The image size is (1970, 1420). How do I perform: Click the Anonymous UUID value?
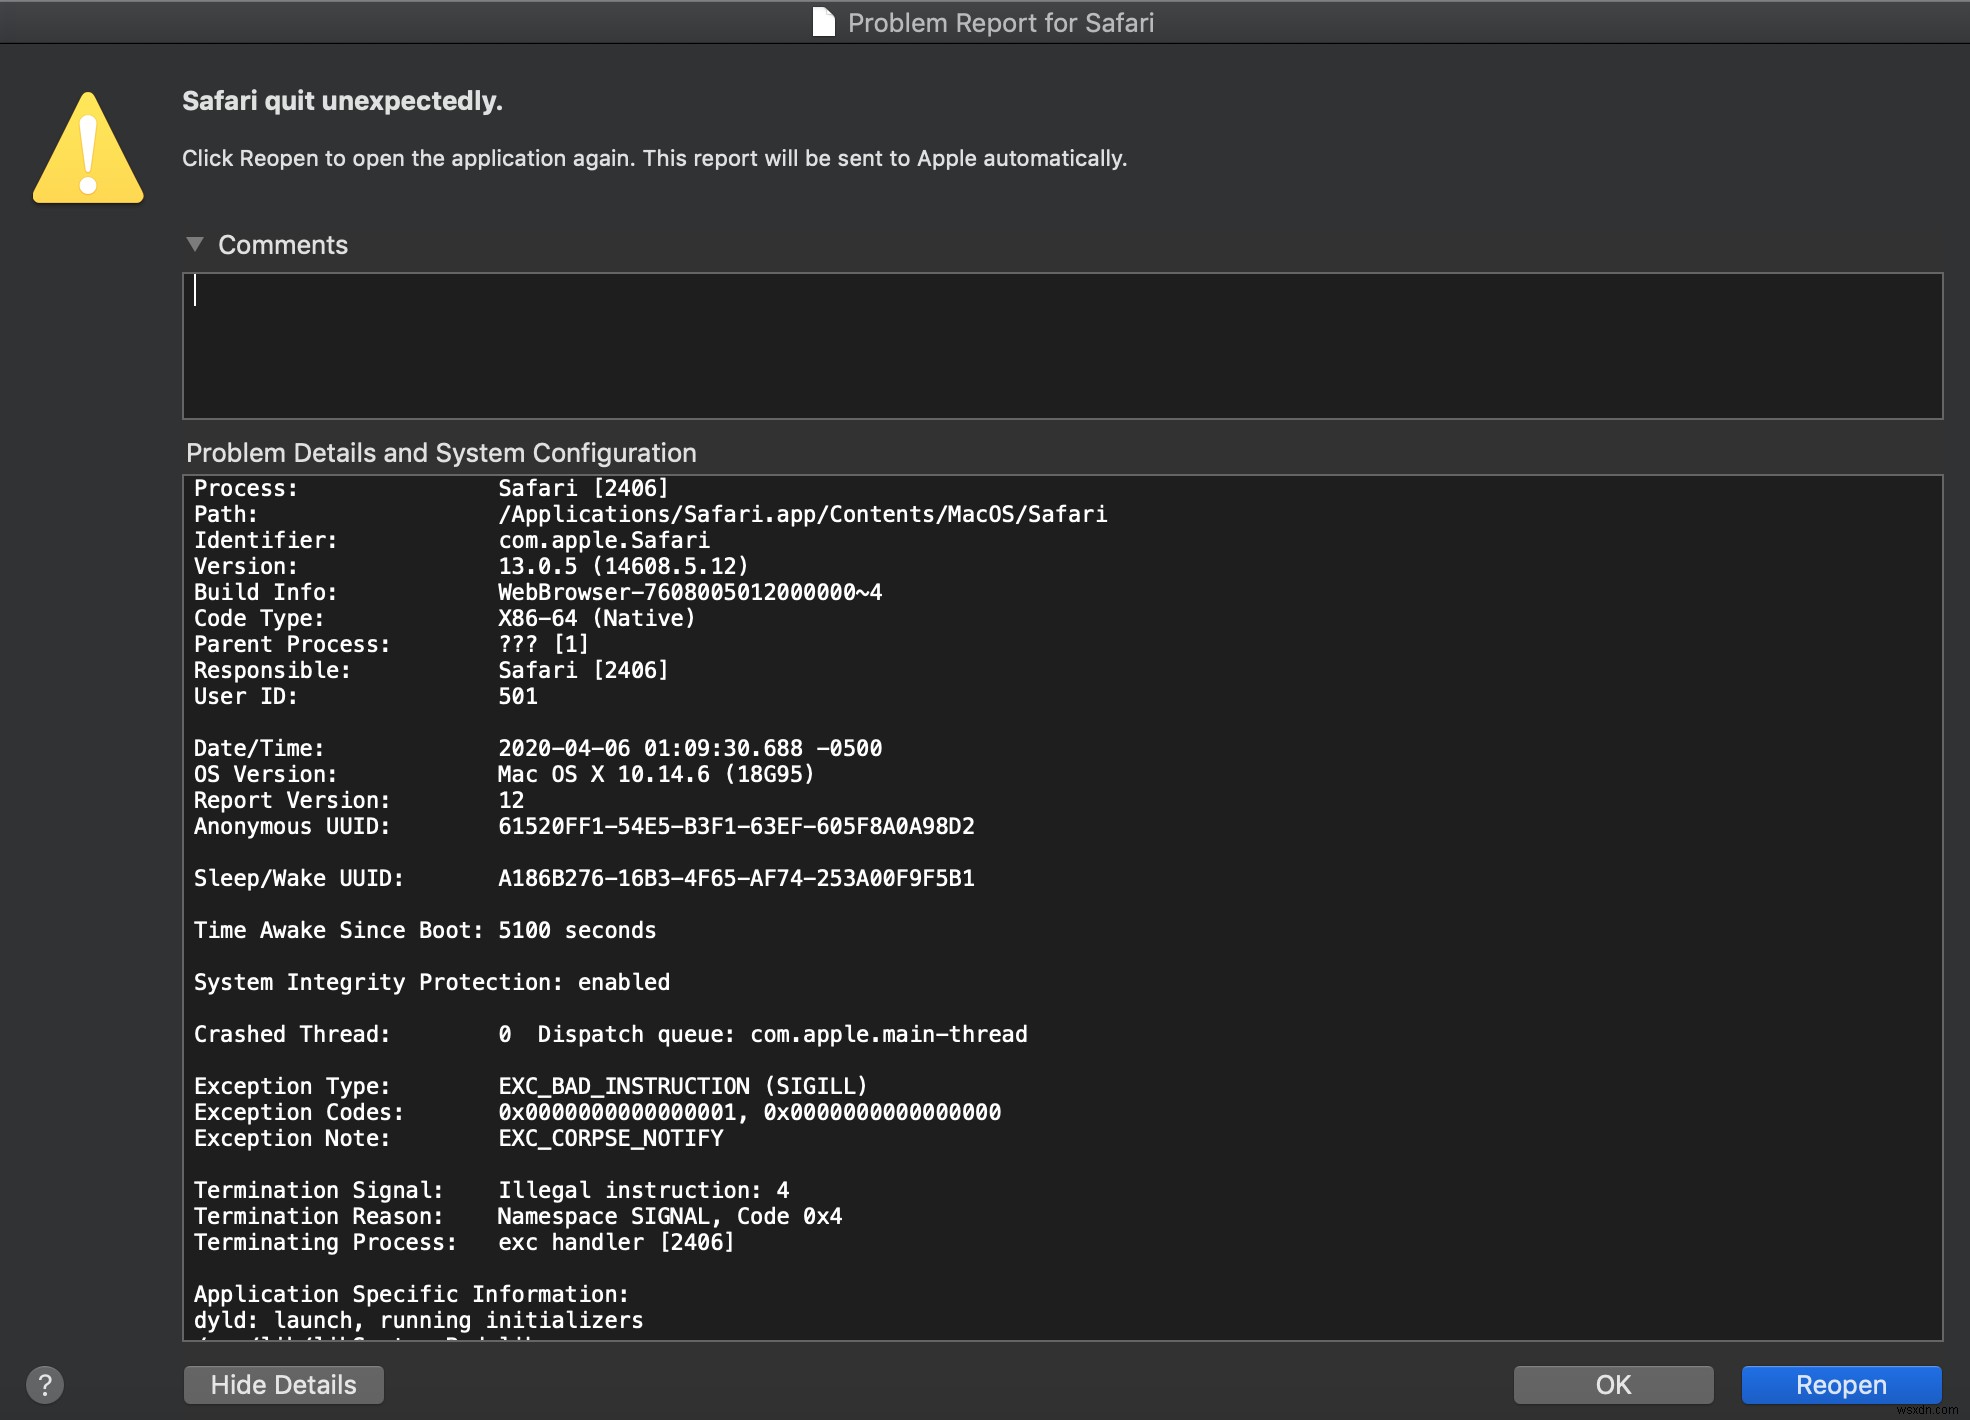click(737, 826)
